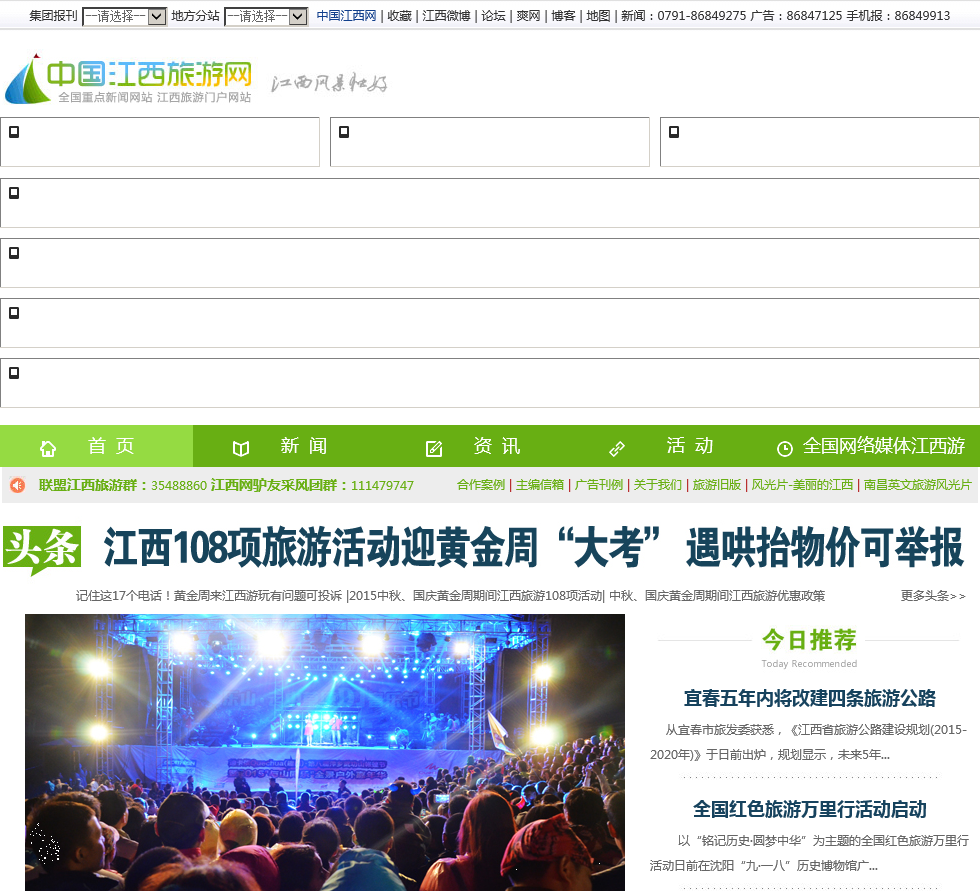The width and height of the screenshot is (980, 891).
Task: Open the 中国江西网 top link
Action: (346, 16)
